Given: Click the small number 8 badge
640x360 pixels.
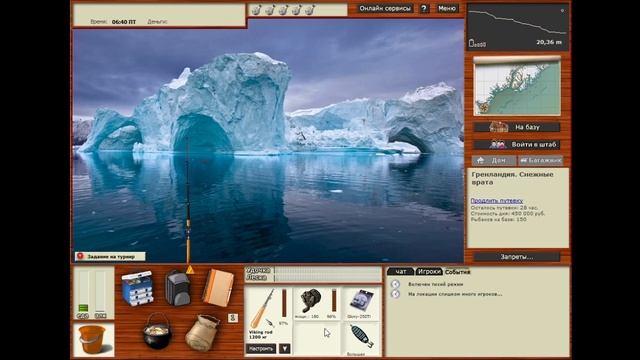Looking at the screenshot, I should 233,318.
